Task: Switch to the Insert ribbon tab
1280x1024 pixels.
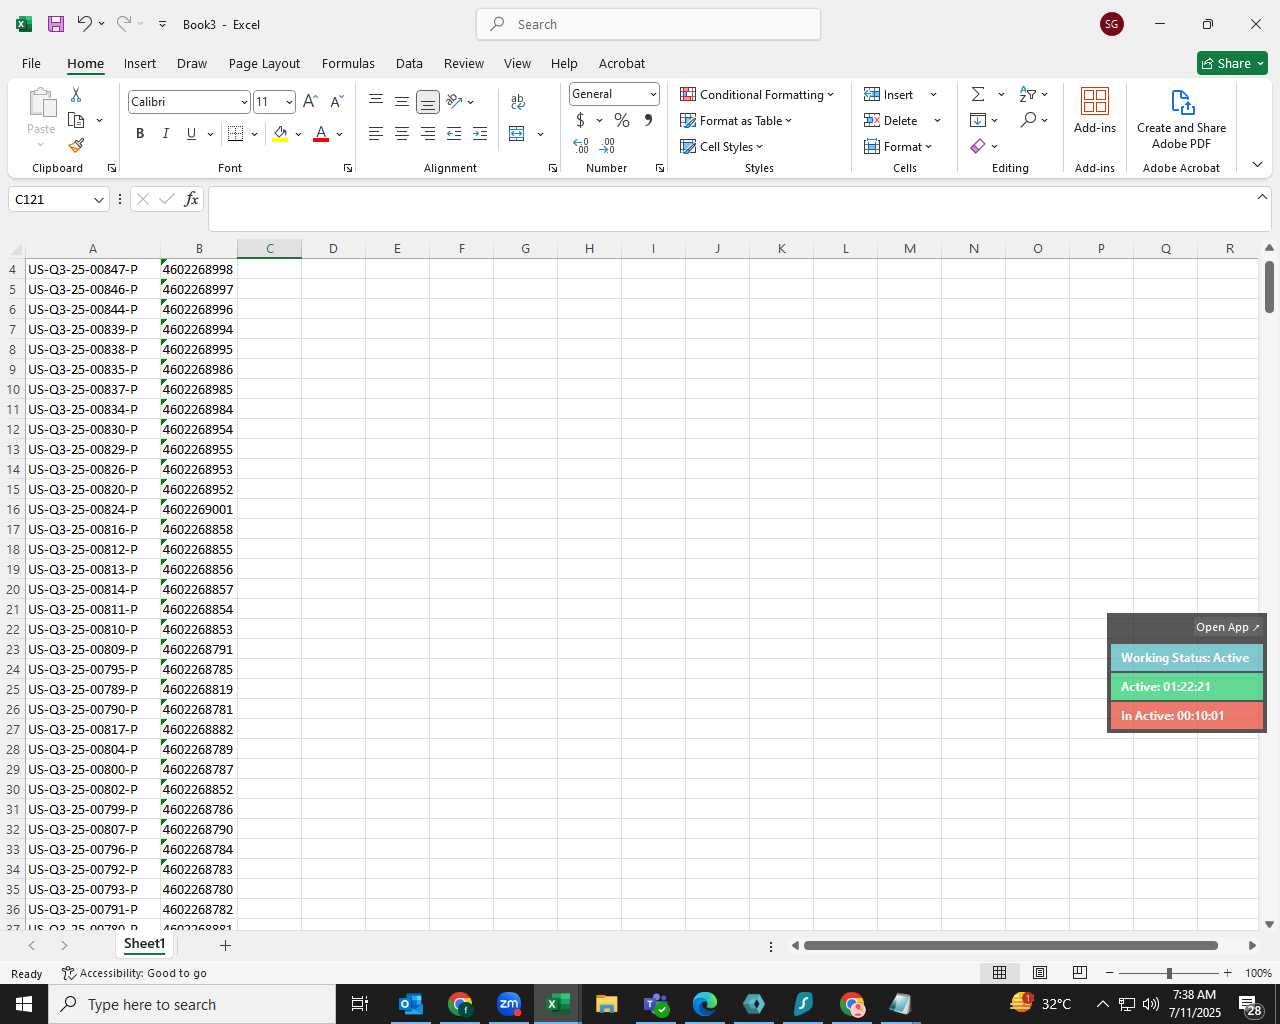Action: [x=140, y=63]
